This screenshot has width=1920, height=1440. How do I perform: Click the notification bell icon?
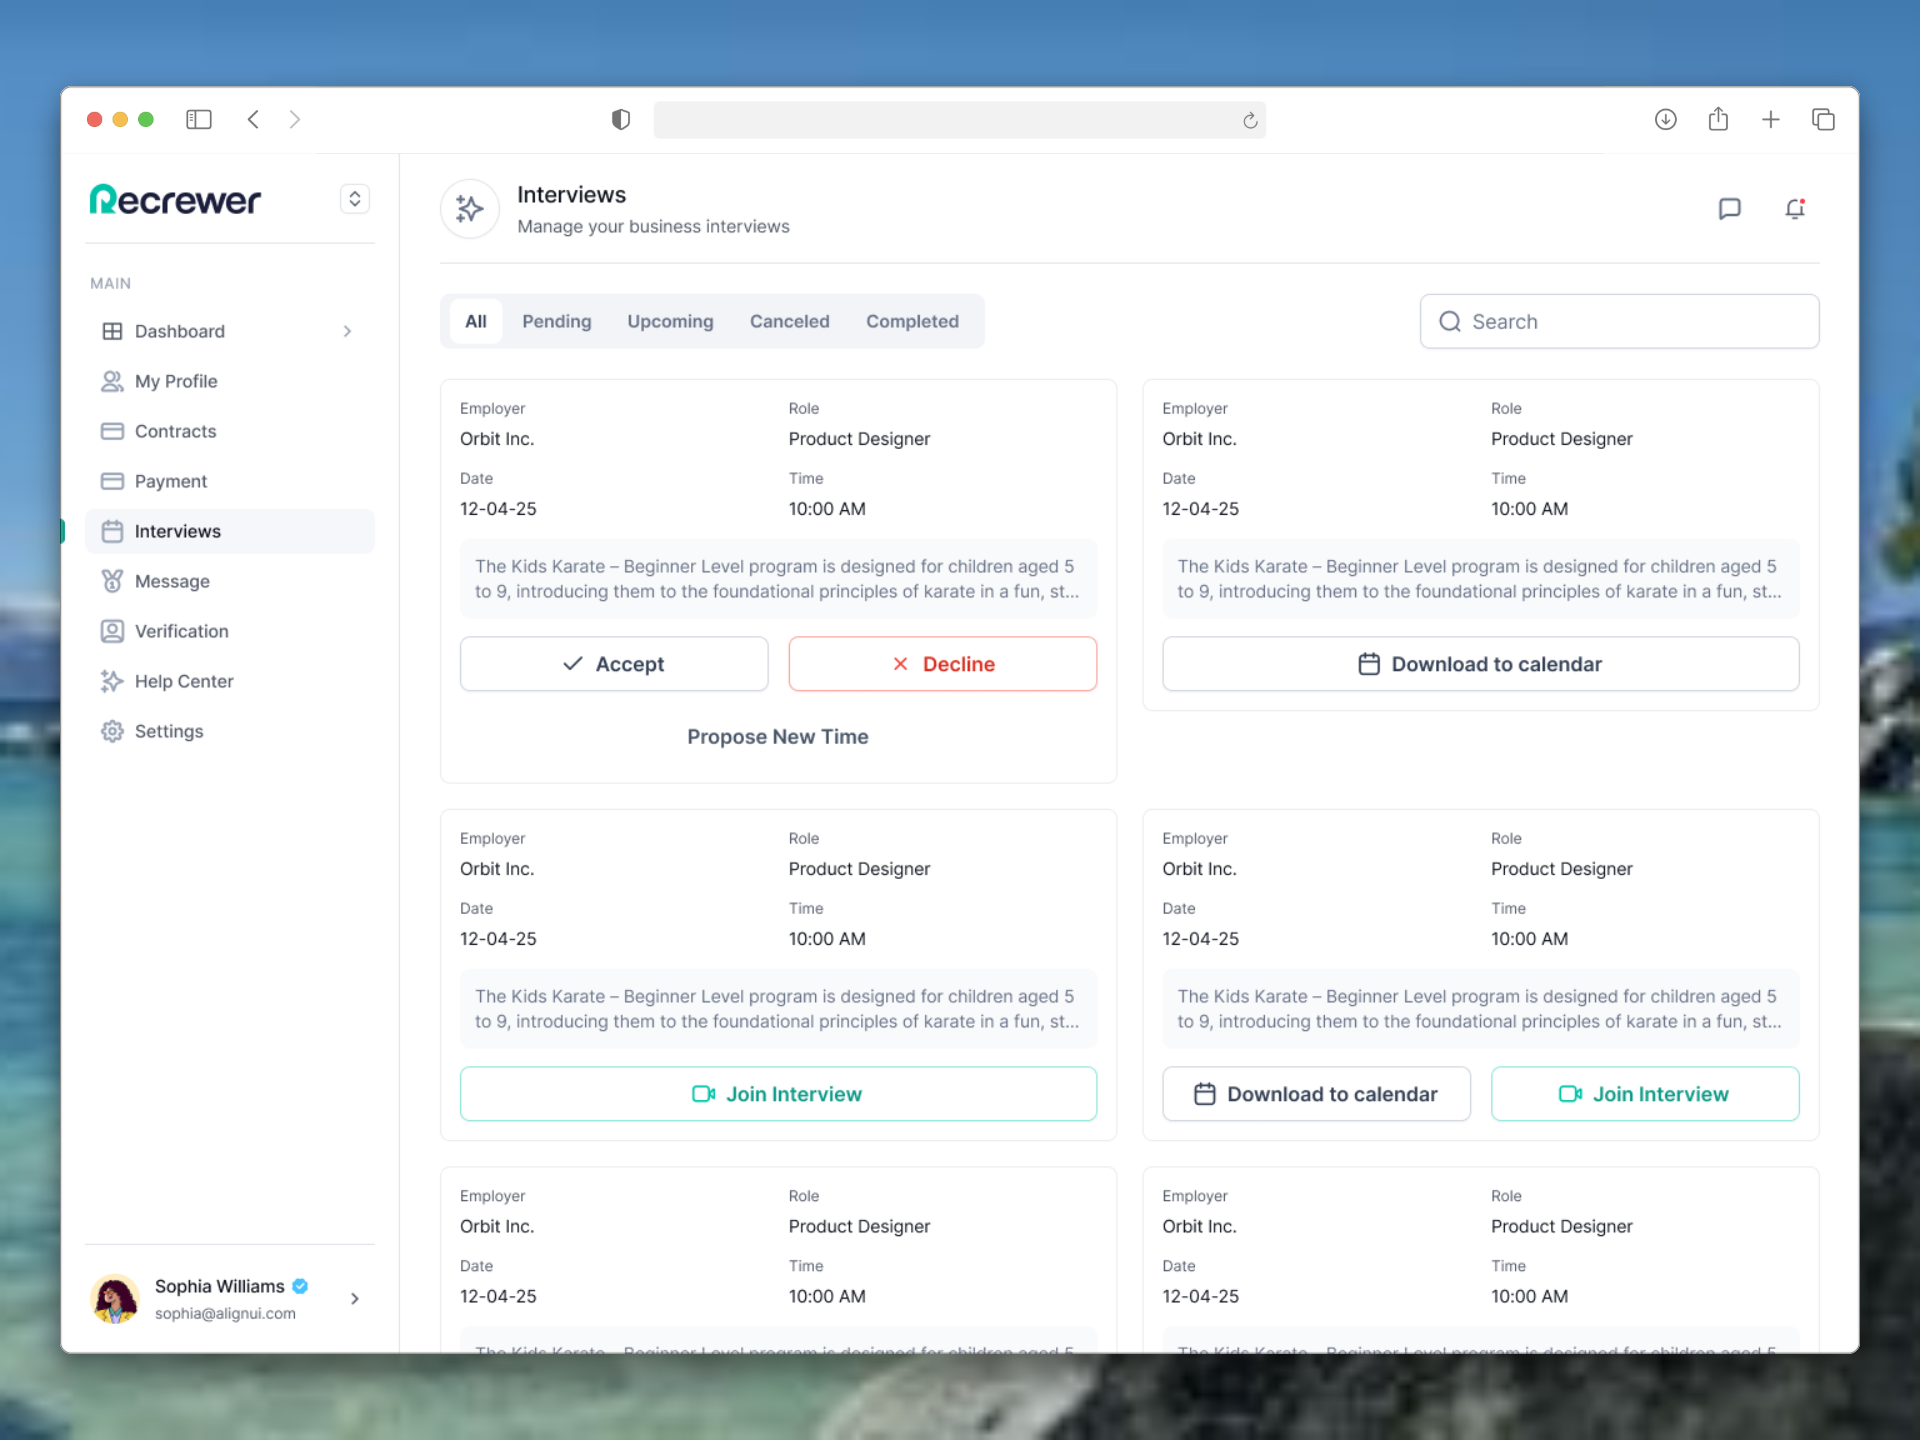tap(1795, 209)
